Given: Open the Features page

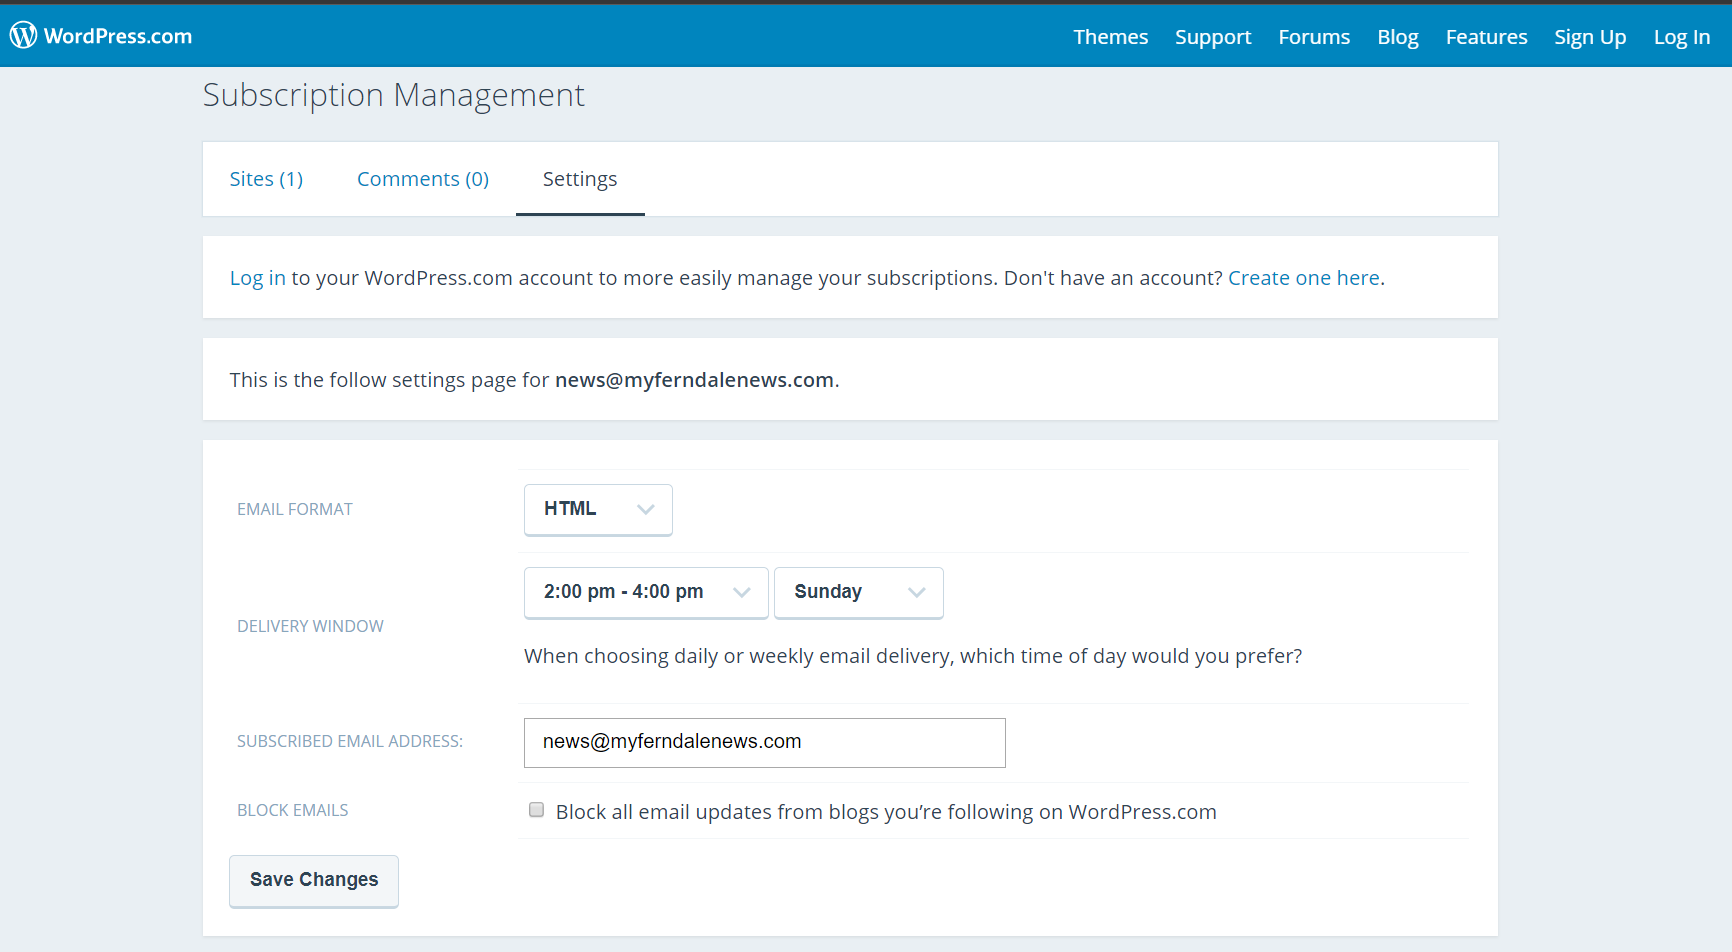Looking at the screenshot, I should (x=1486, y=37).
